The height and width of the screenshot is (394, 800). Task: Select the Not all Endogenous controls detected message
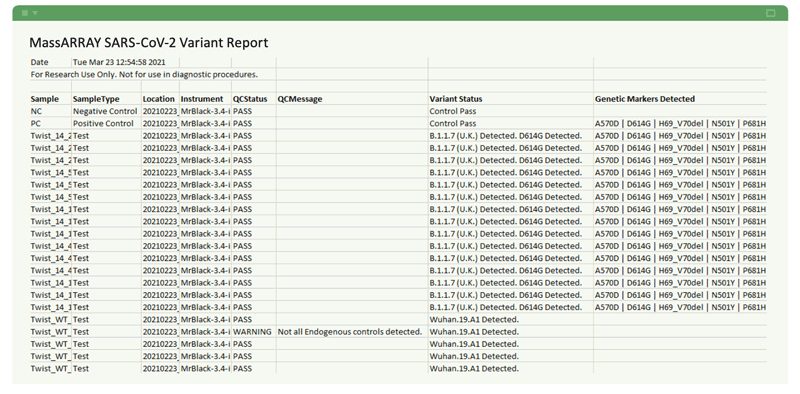[x=350, y=332]
